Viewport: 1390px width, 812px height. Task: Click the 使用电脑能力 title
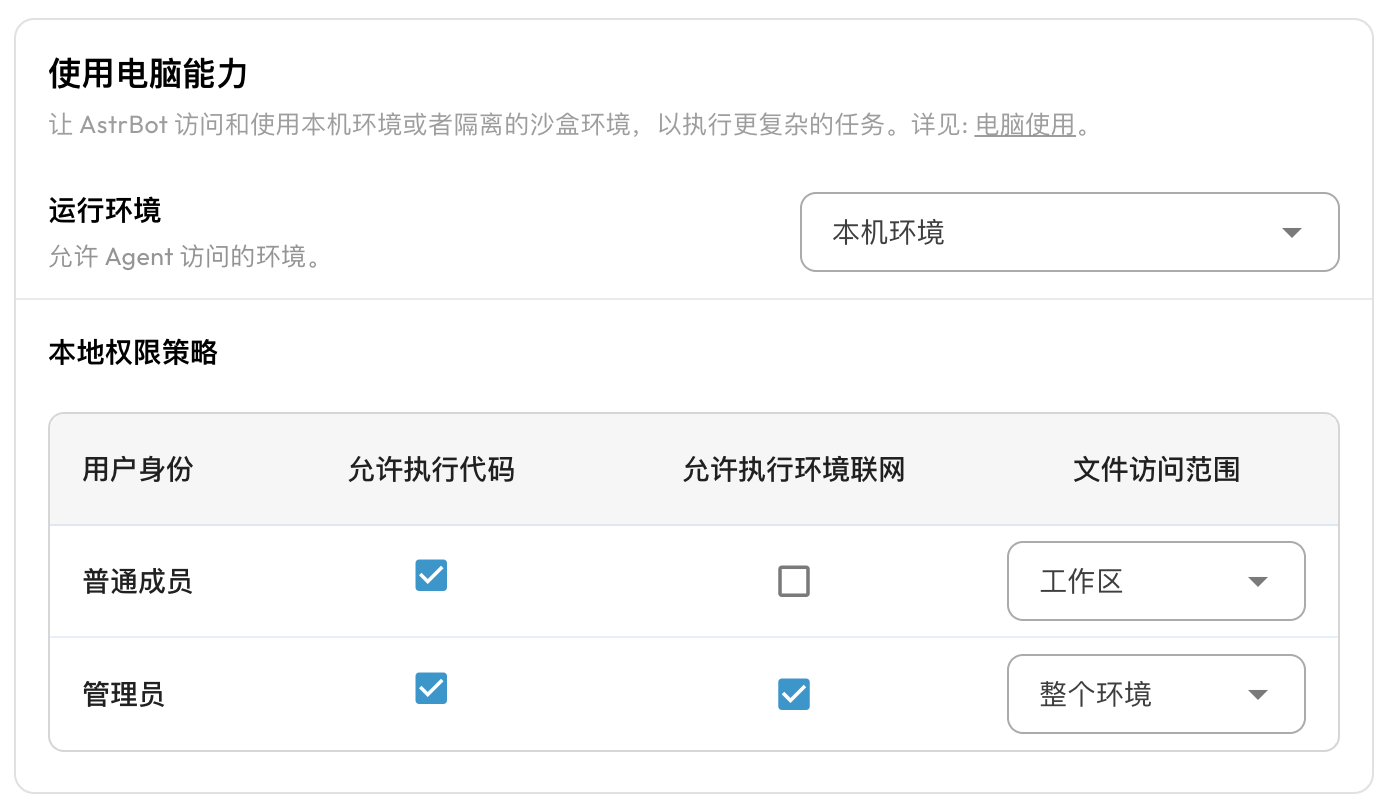pyautogui.click(x=148, y=74)
